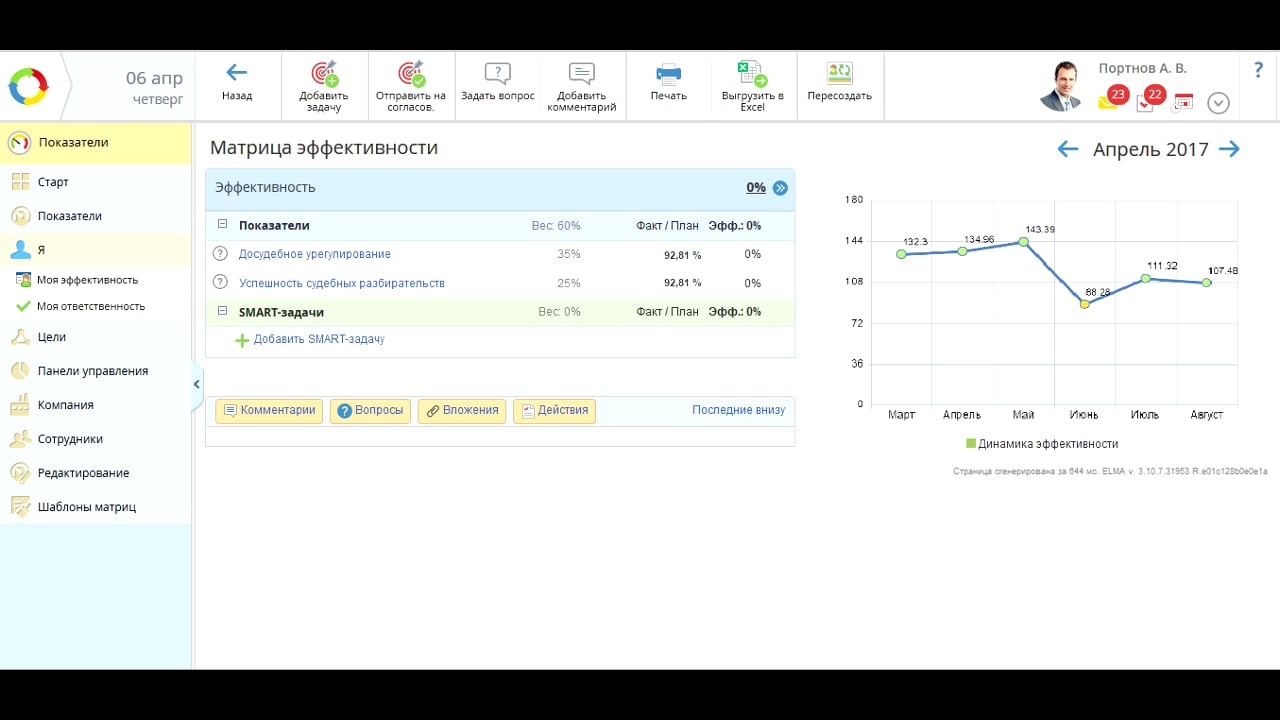Viewport: 1280px width, 720px height.
Task: Open Моя эффективность sidebar subitem
Action: [87, 280]
